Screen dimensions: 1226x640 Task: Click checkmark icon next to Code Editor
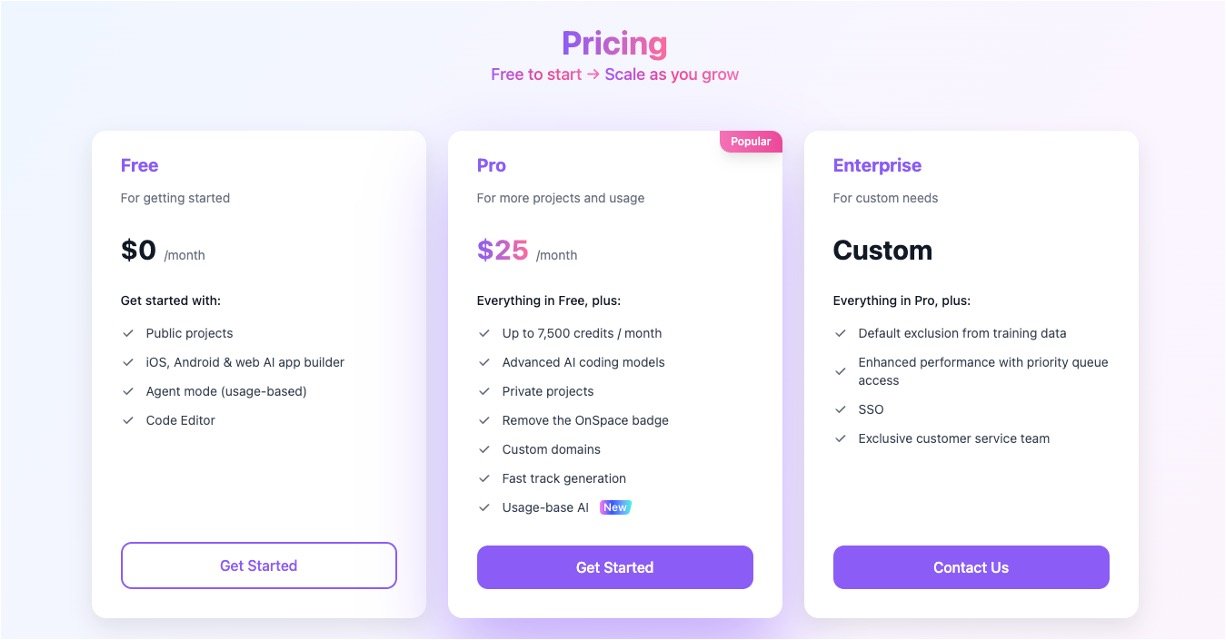point(128,421)
